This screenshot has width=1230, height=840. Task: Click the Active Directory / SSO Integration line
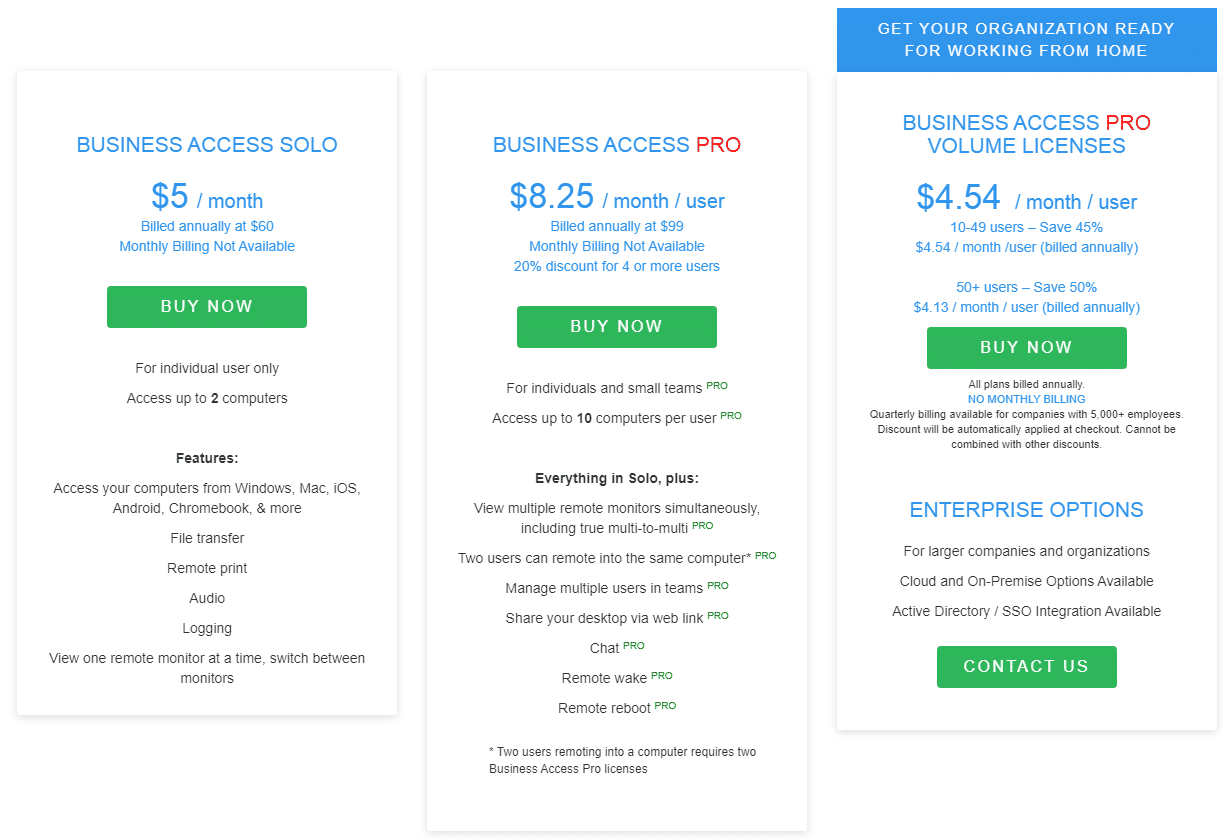click(x=1026, y=611)
